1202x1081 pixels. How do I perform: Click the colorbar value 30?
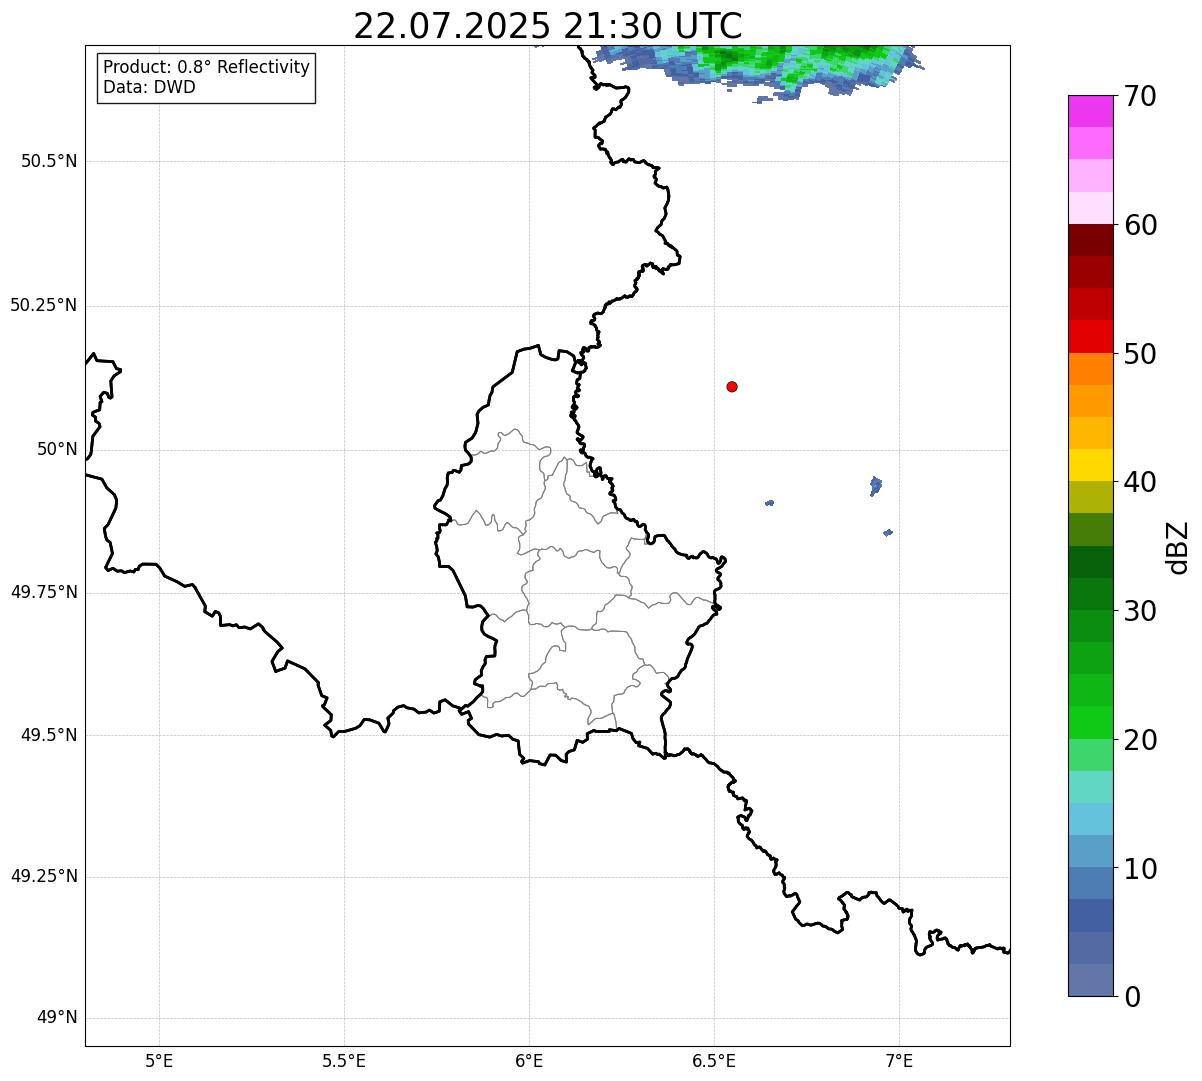point(1141,610)
